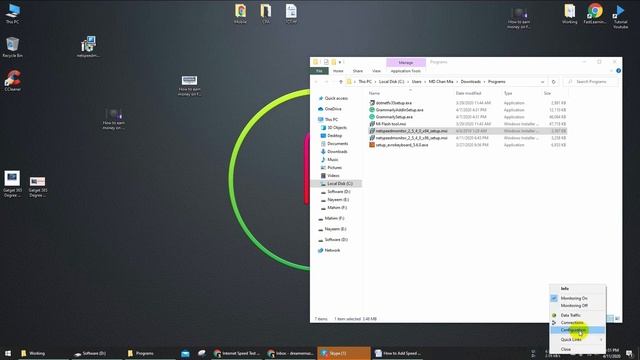Viewport: 640px width, 360px height.
Task: Sort by the Size column header
Action: coord(547,93)
